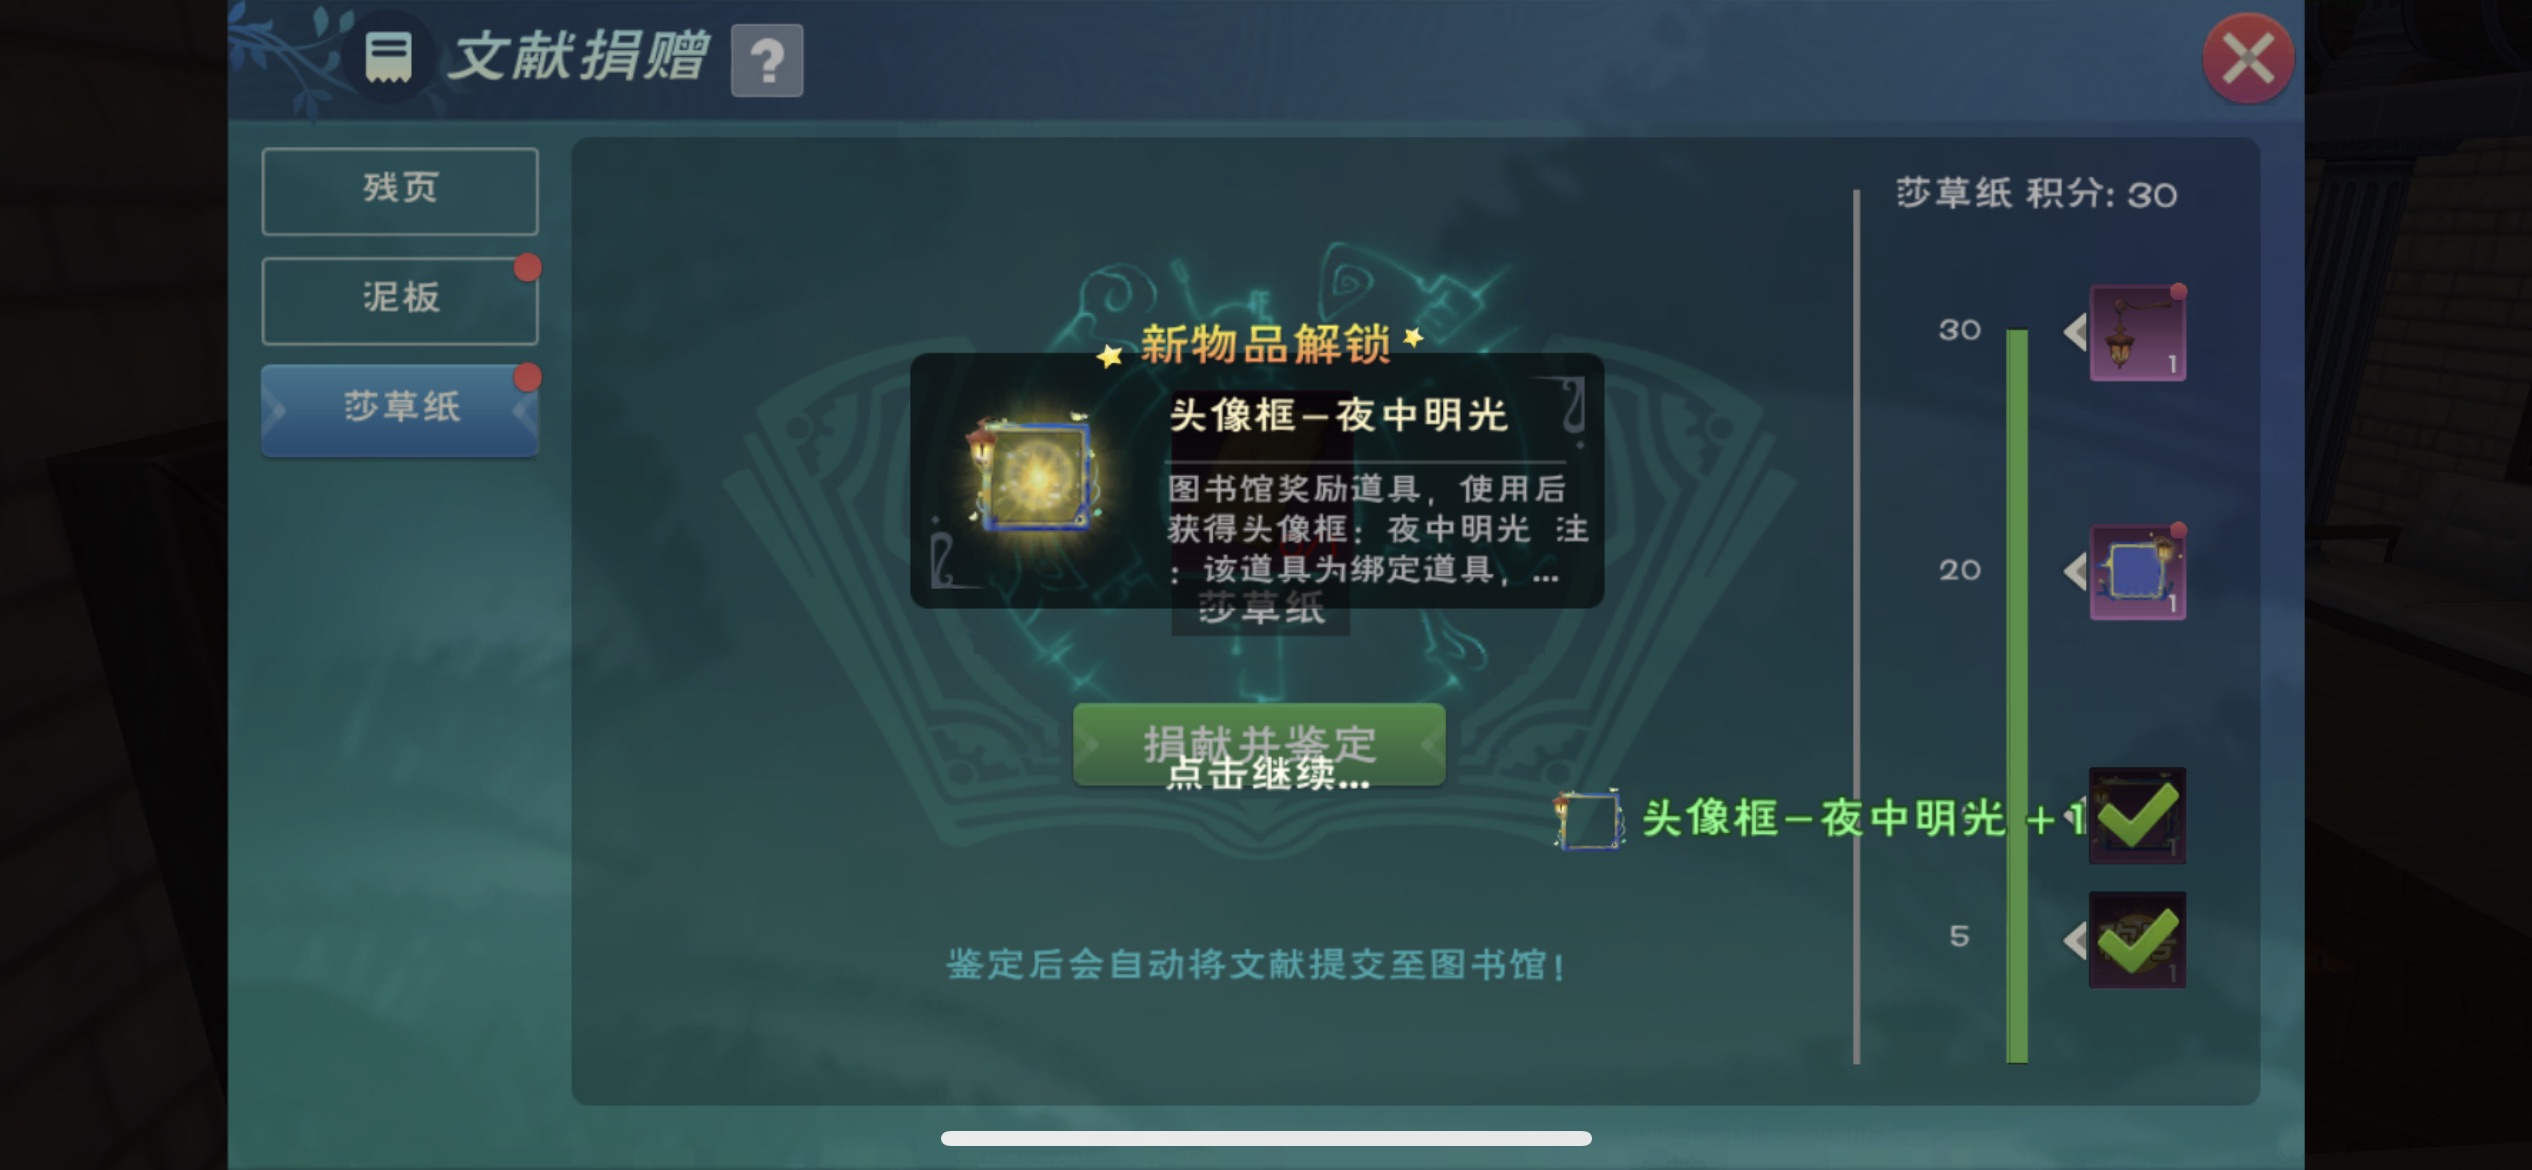Open the question mark help icon
Image resolution: width=2532 pixels, height=1170 pixels.
tap(767, 61)
